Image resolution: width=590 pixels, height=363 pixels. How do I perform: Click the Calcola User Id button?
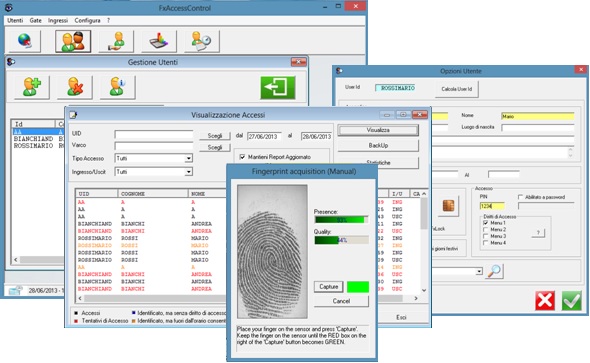point(457,89)
